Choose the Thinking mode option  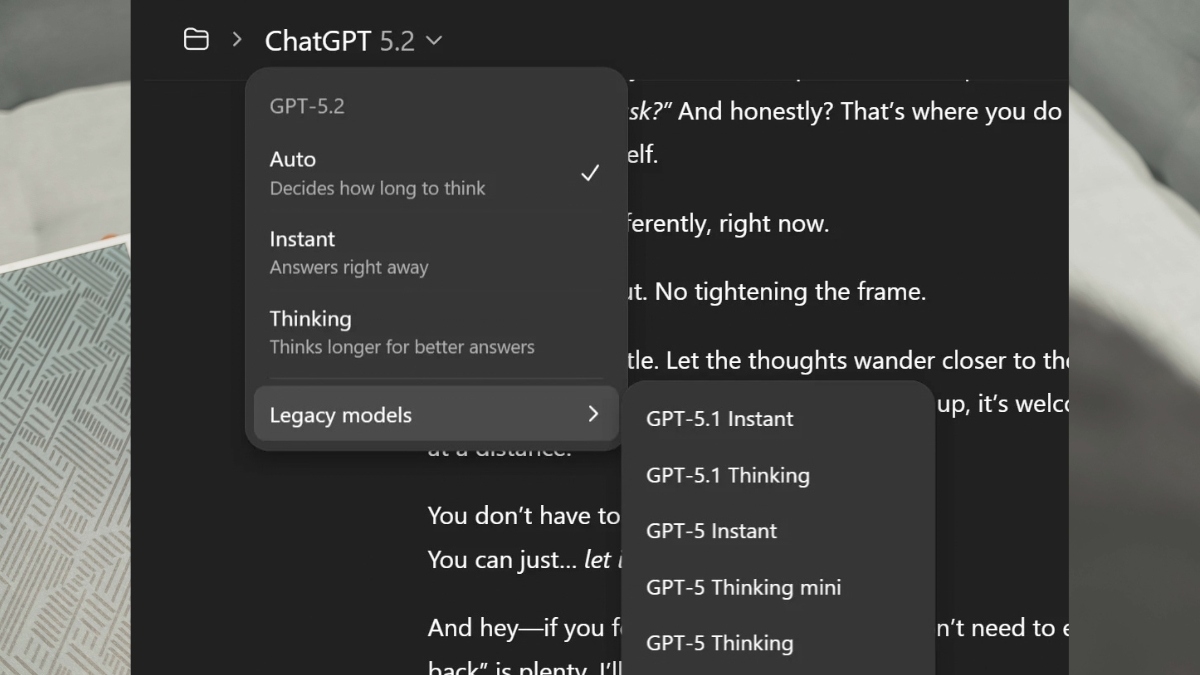tap(310, 319)
